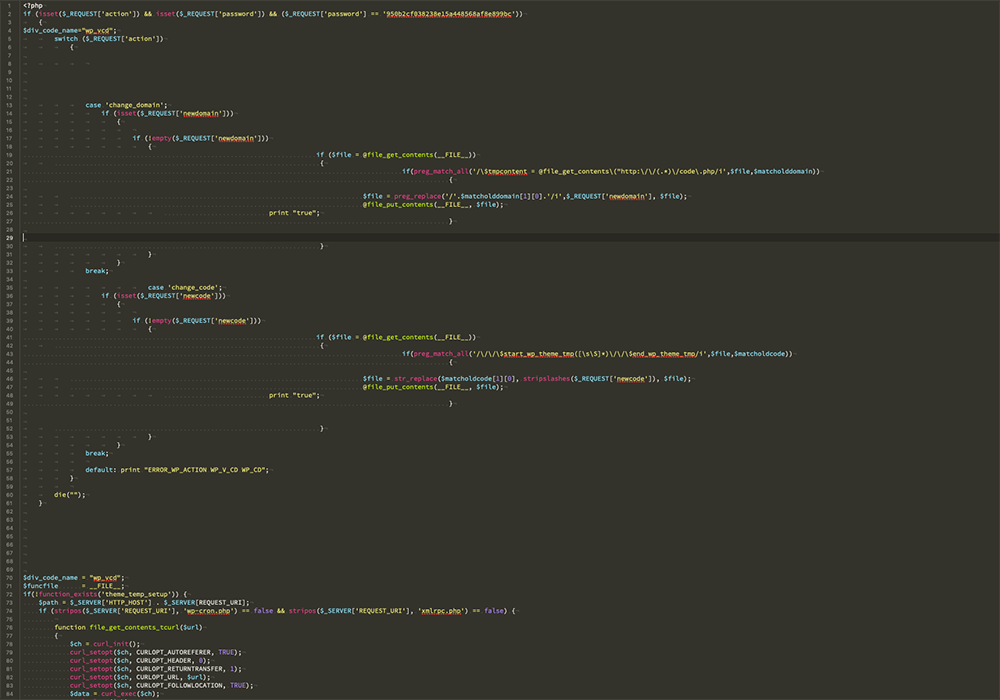Click @file_put_contents call on line 25
1000x700 pixels.
(433, 204)
